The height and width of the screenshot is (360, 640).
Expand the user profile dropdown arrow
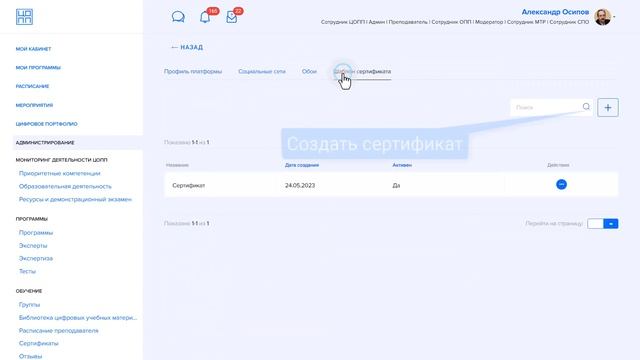point(614,17)
